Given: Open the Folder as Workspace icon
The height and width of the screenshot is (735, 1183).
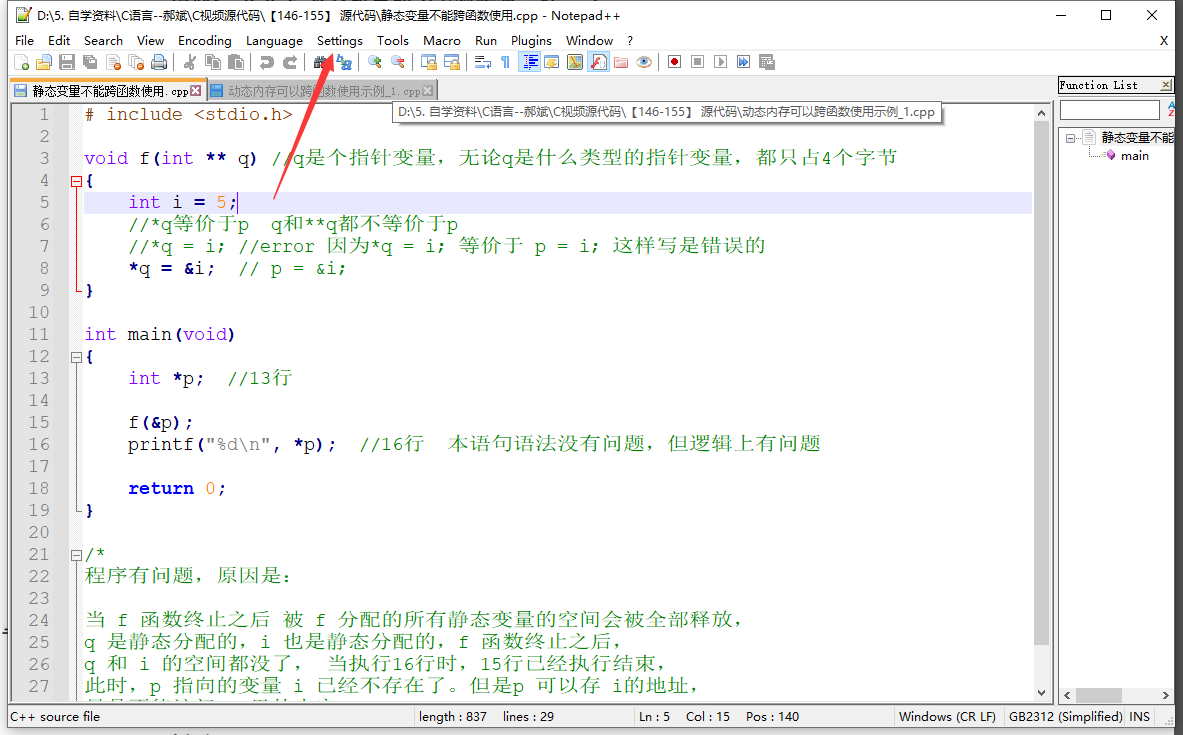Looking at the screenshot, I should point(621,62).
